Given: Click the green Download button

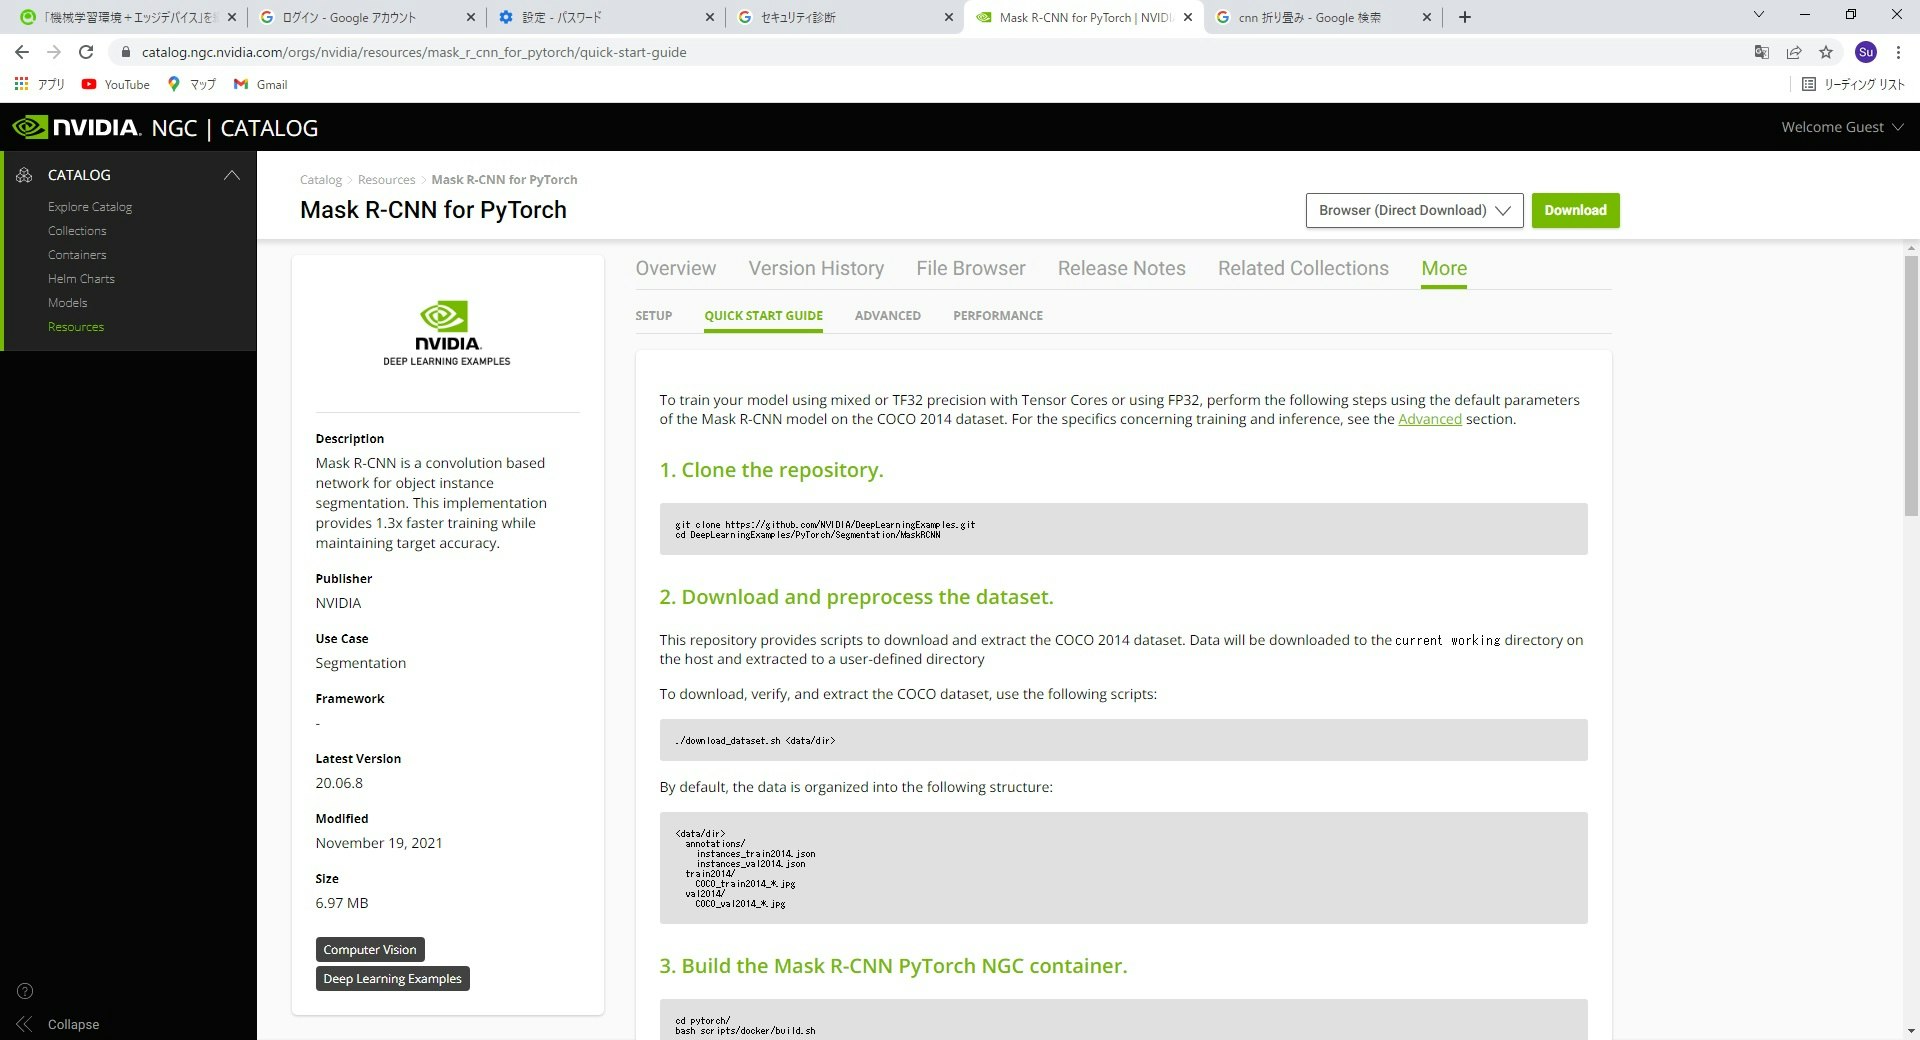Looking at the screenshot, I should coord(1575,210).
